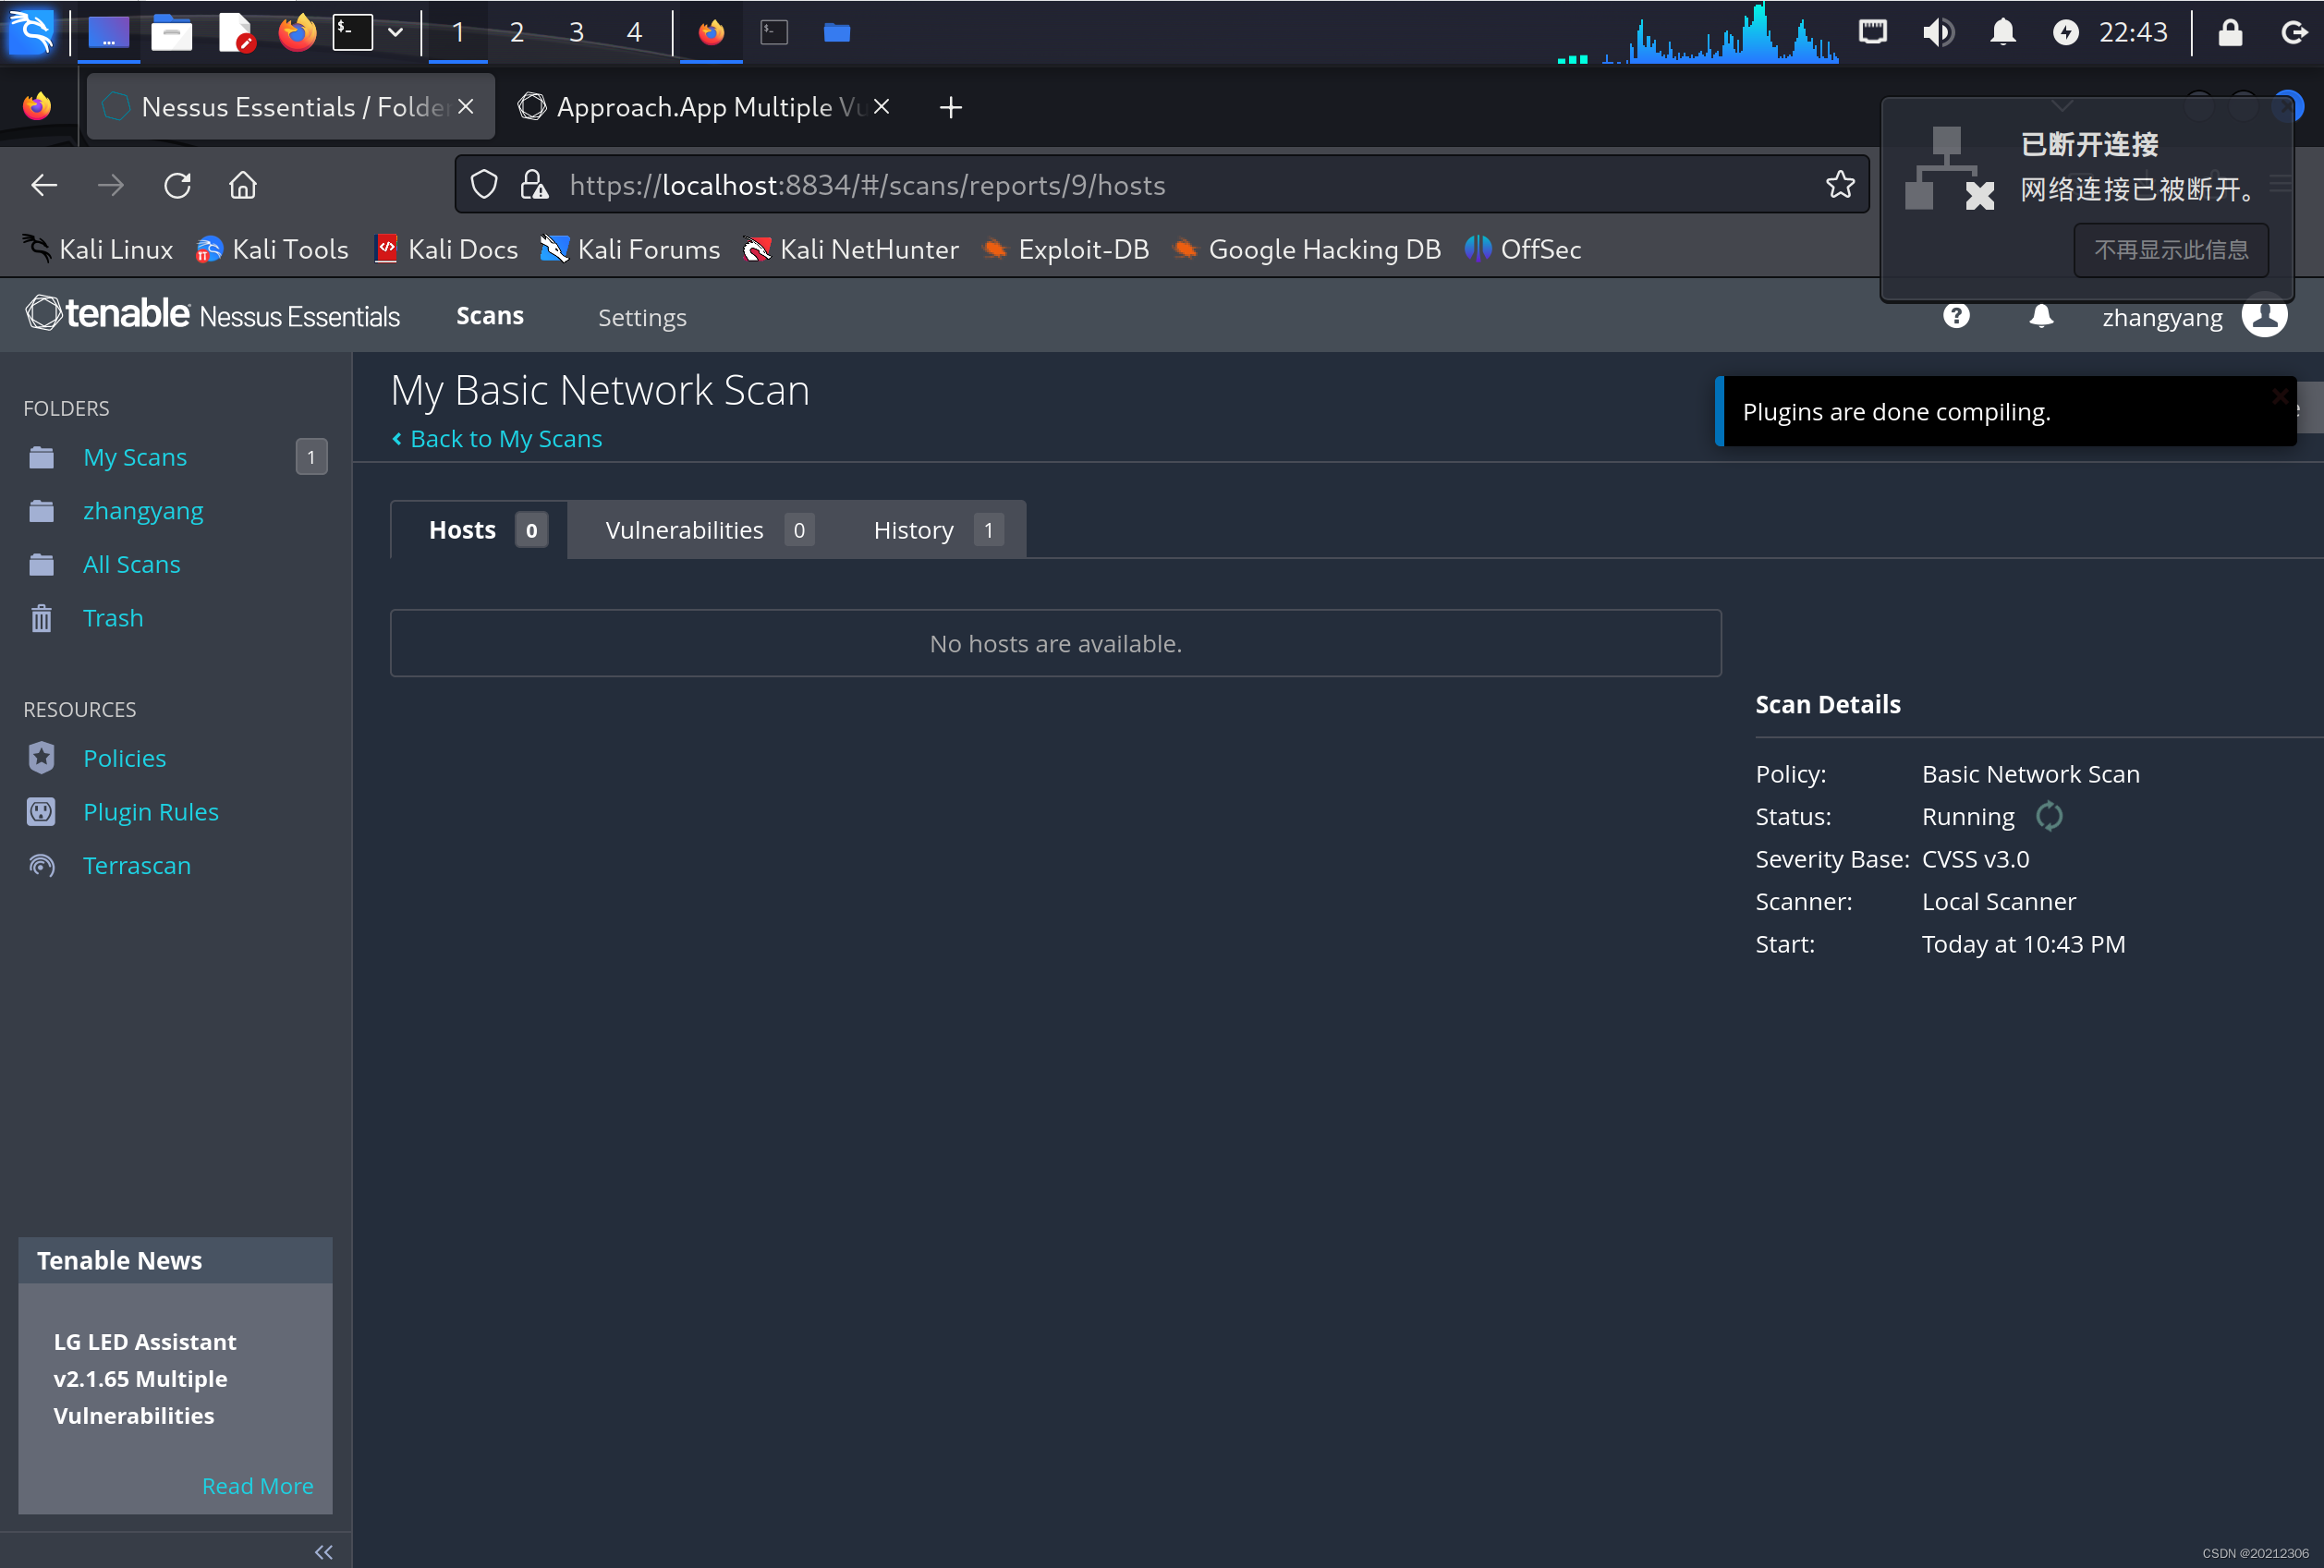
Task: Open the Trash folder icon
Action: tap(41, 618)
